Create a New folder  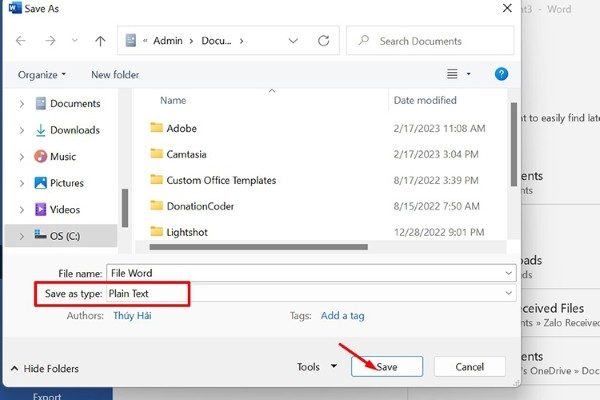115,75
